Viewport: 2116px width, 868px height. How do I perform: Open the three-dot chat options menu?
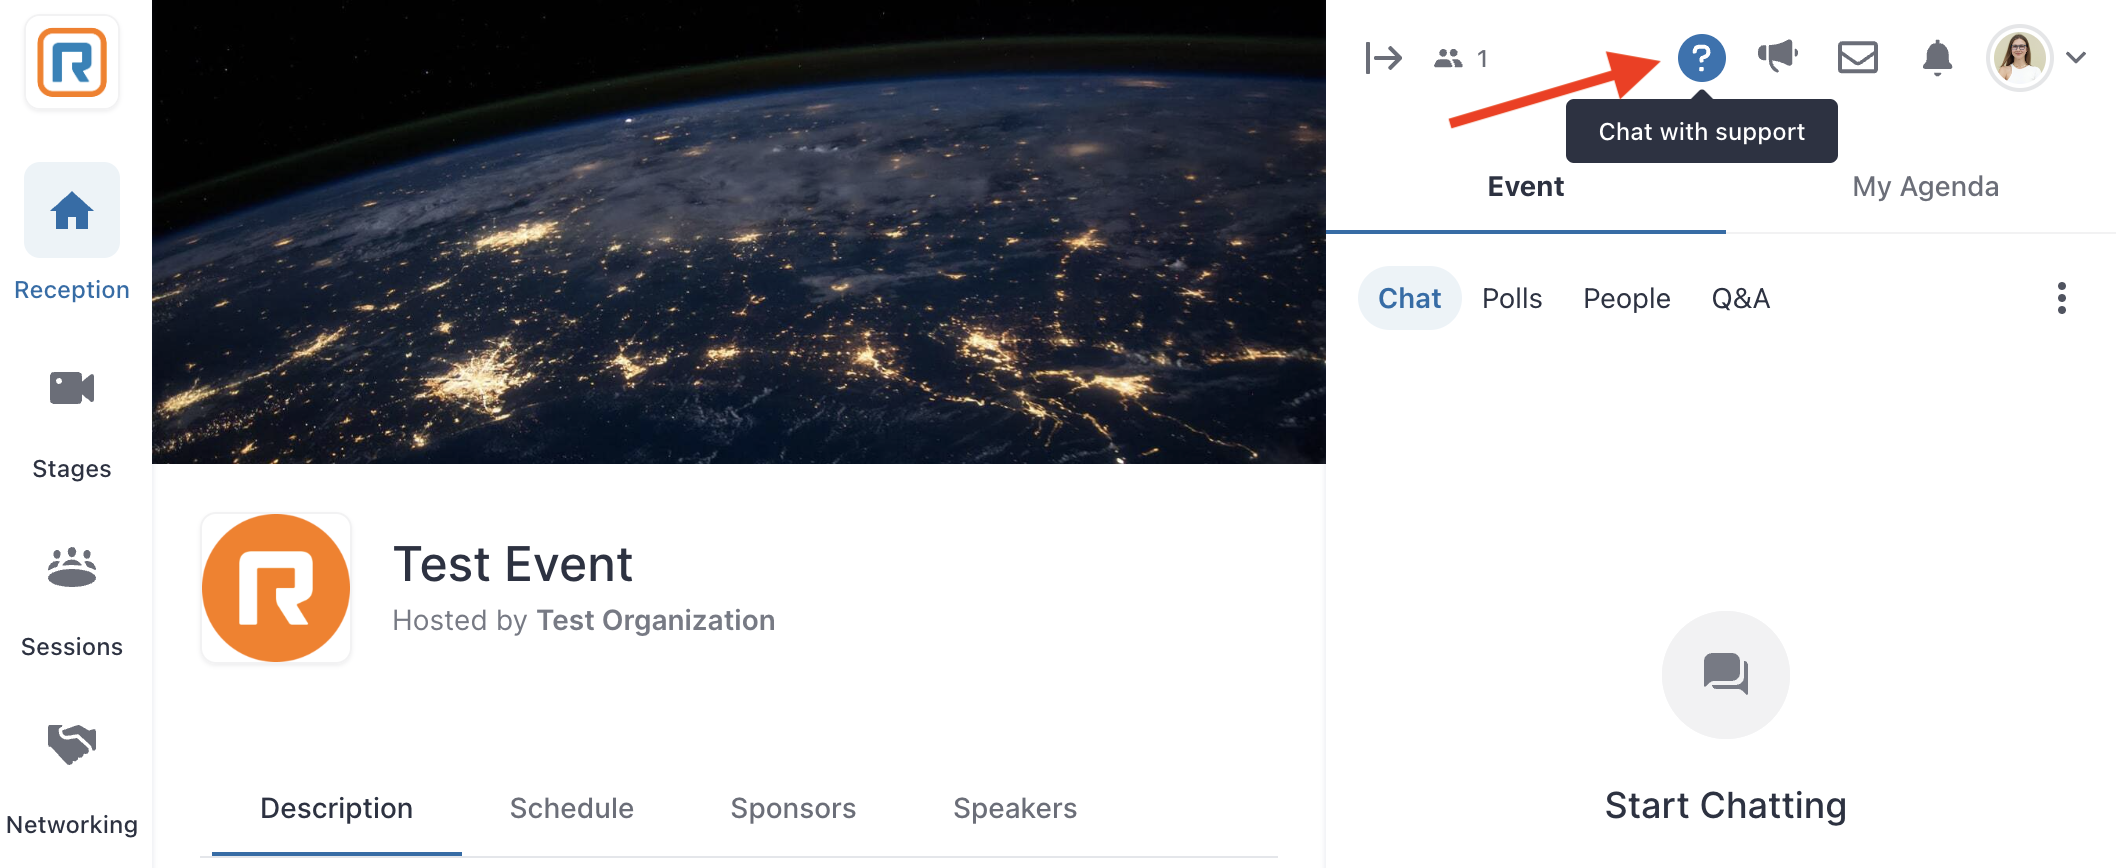(x=2062, y=298)
